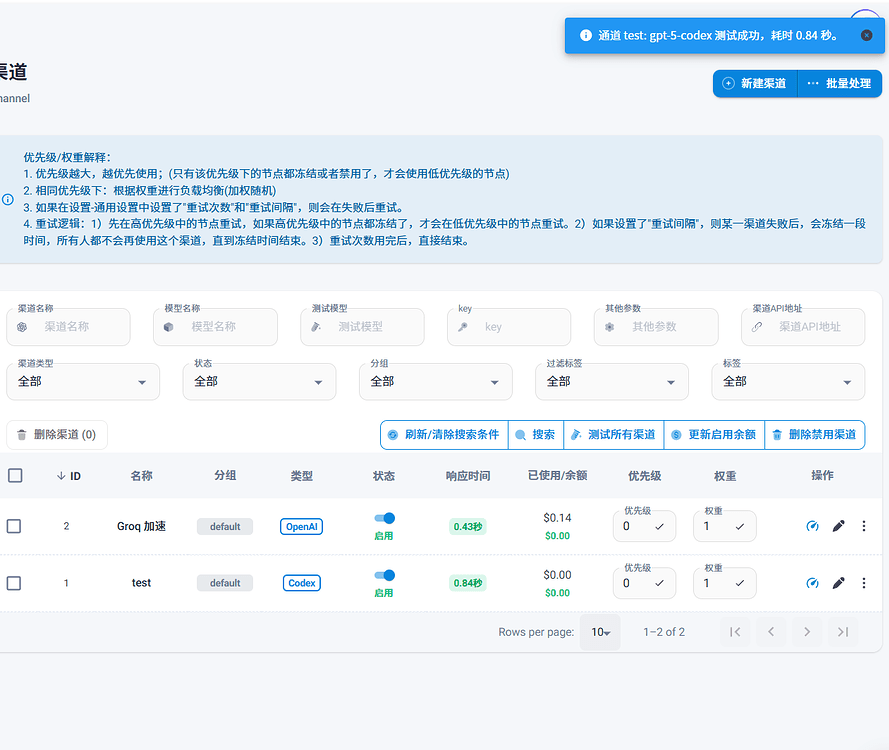Viewport: 889px width, 750px height.
Task: Open more options for Groq 加速 row
Action: pyautogui.click(x=863, y=526)
